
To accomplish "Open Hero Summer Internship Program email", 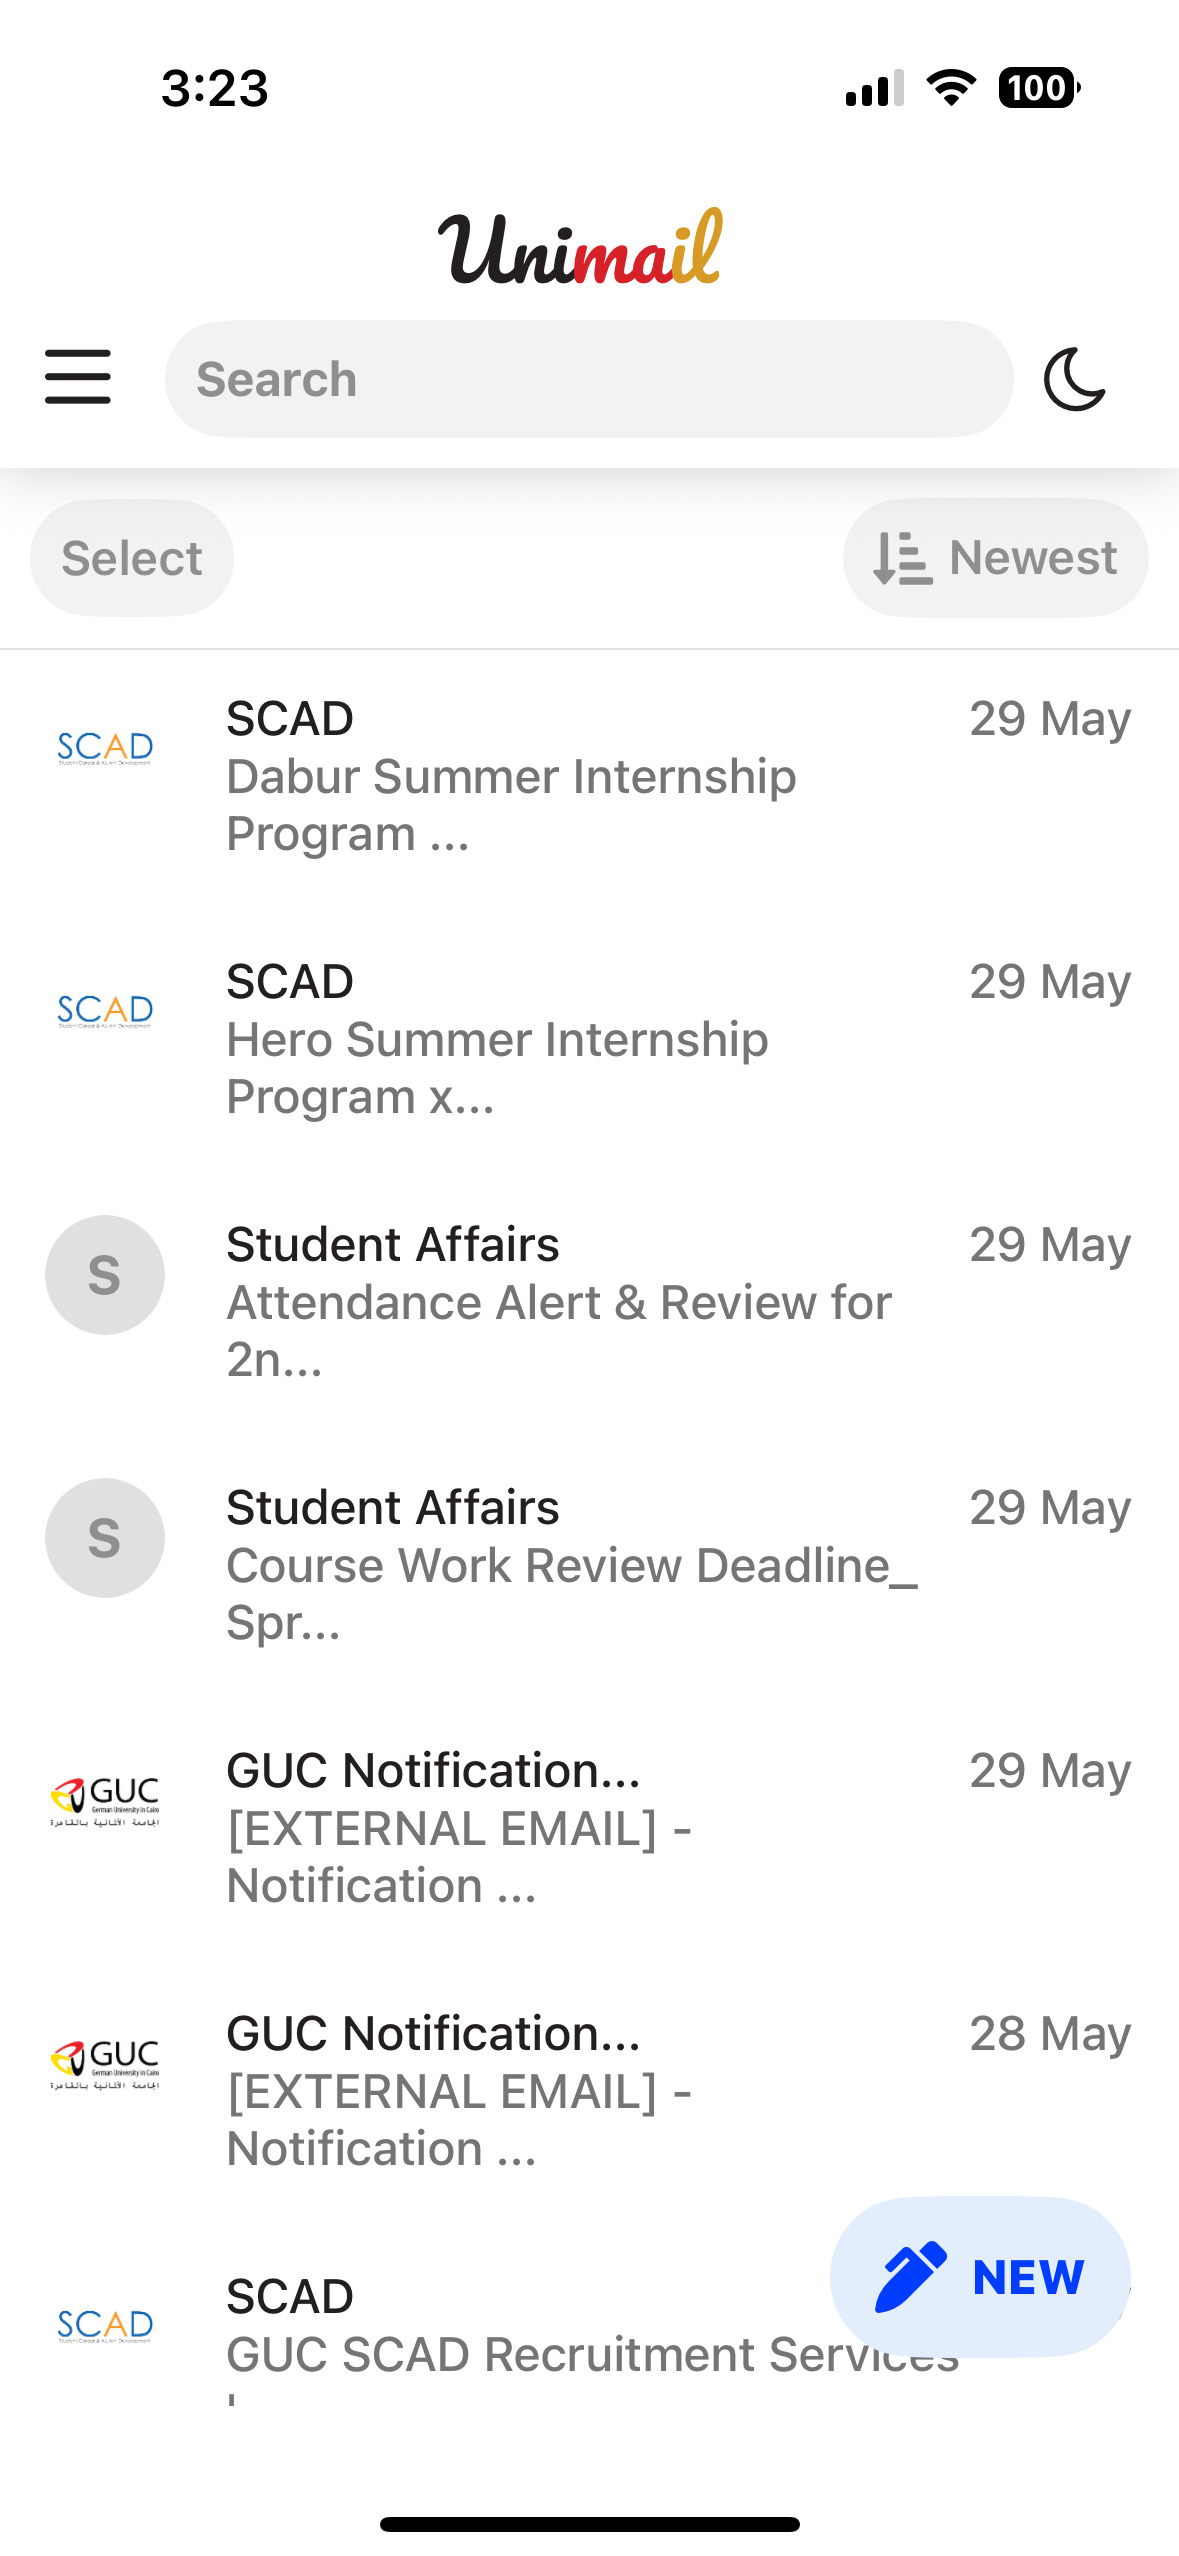I will coord(589,1040).
